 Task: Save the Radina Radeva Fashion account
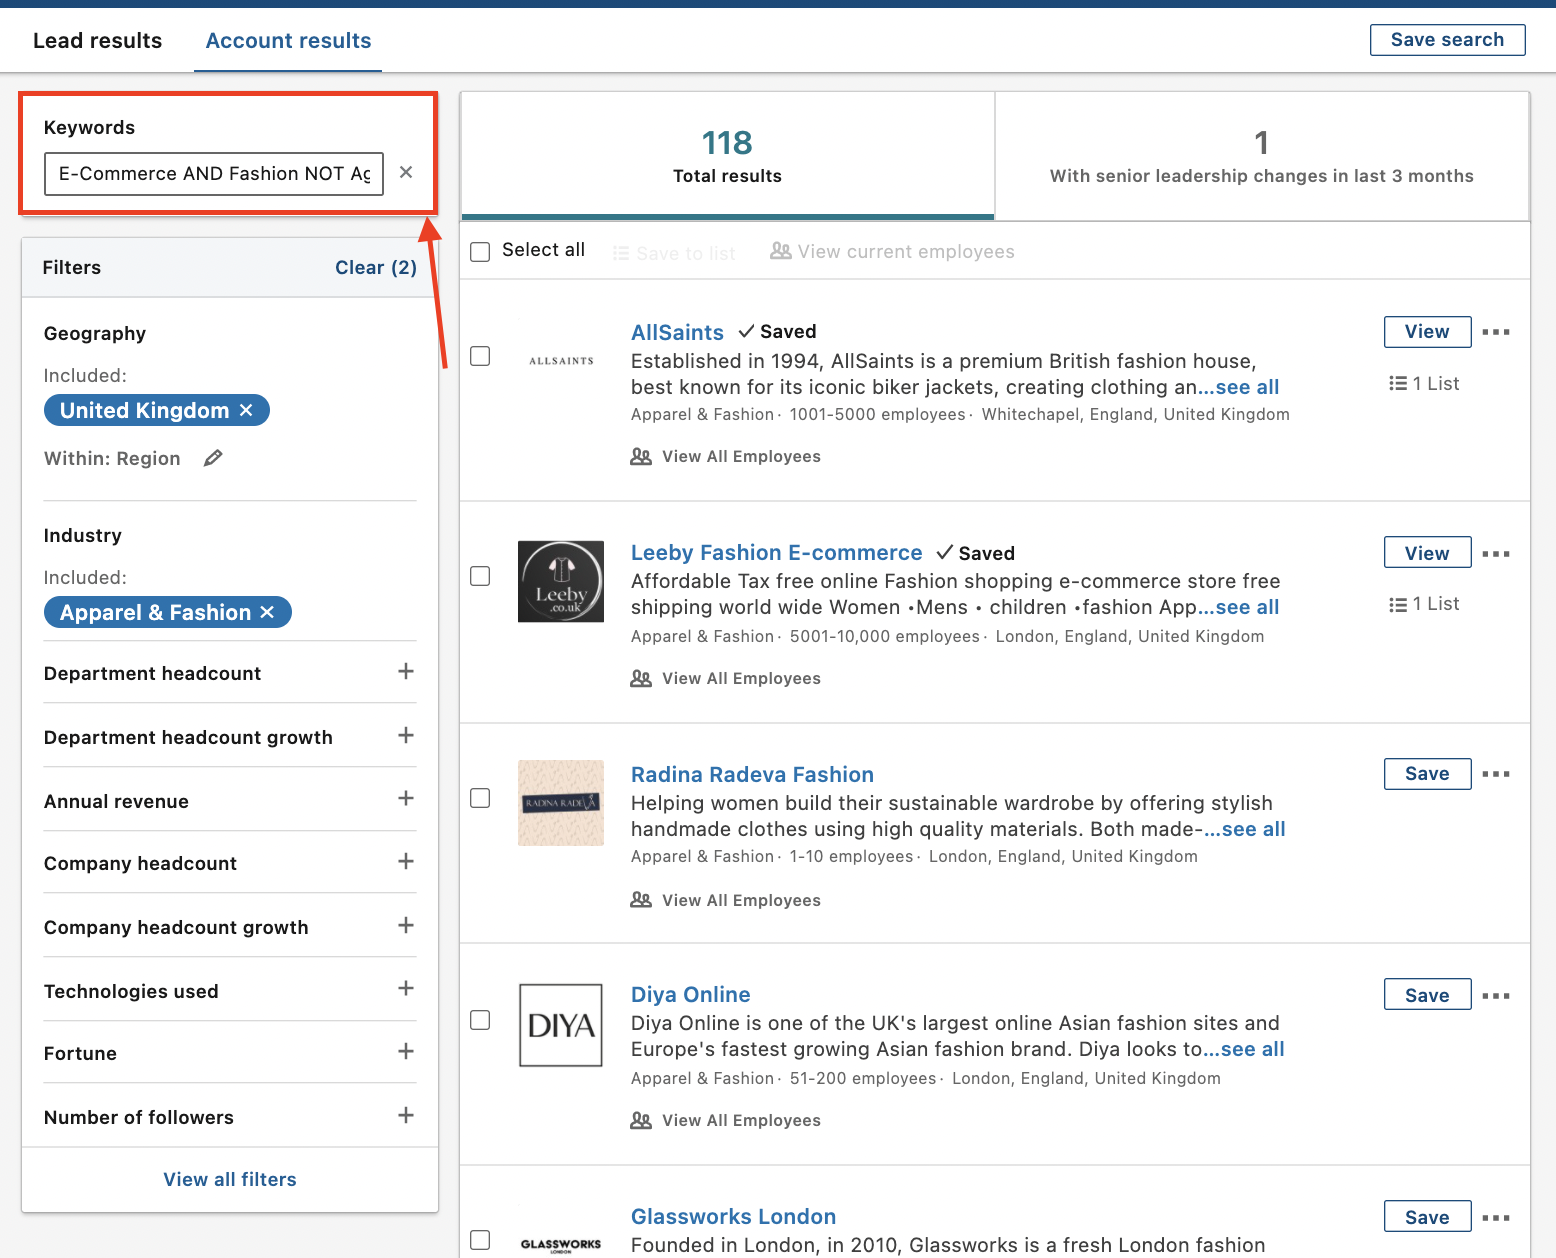(1427, 774)
